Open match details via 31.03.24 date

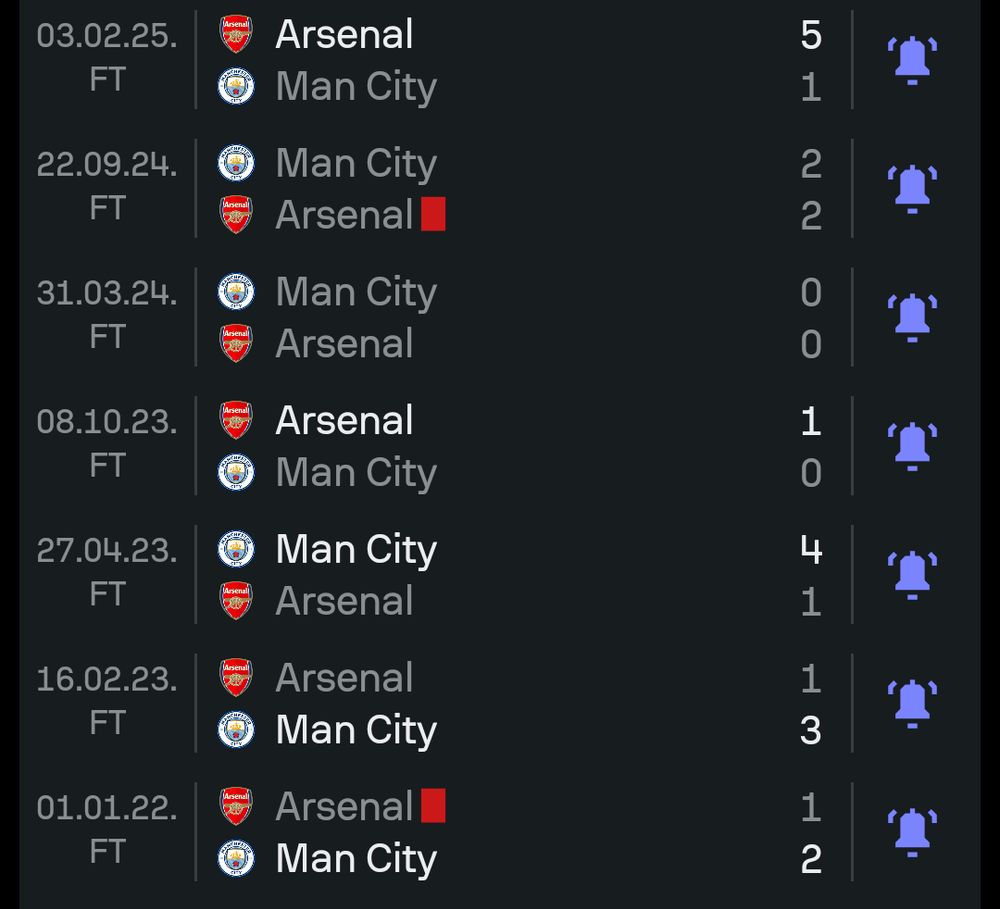click(x=107, y=293)
